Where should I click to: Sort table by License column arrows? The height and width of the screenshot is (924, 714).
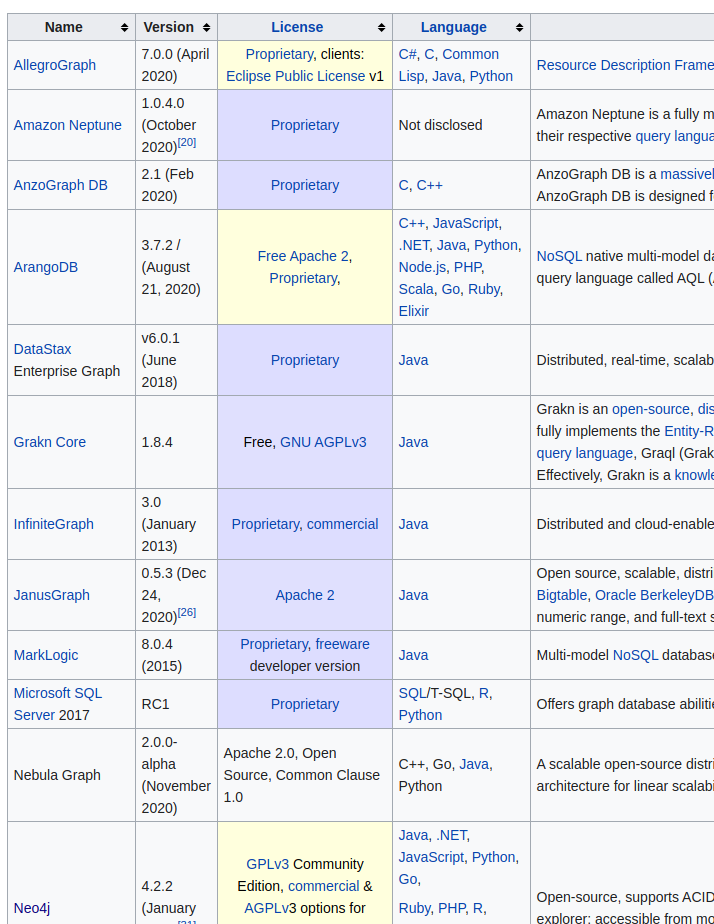tap(382, 28)
